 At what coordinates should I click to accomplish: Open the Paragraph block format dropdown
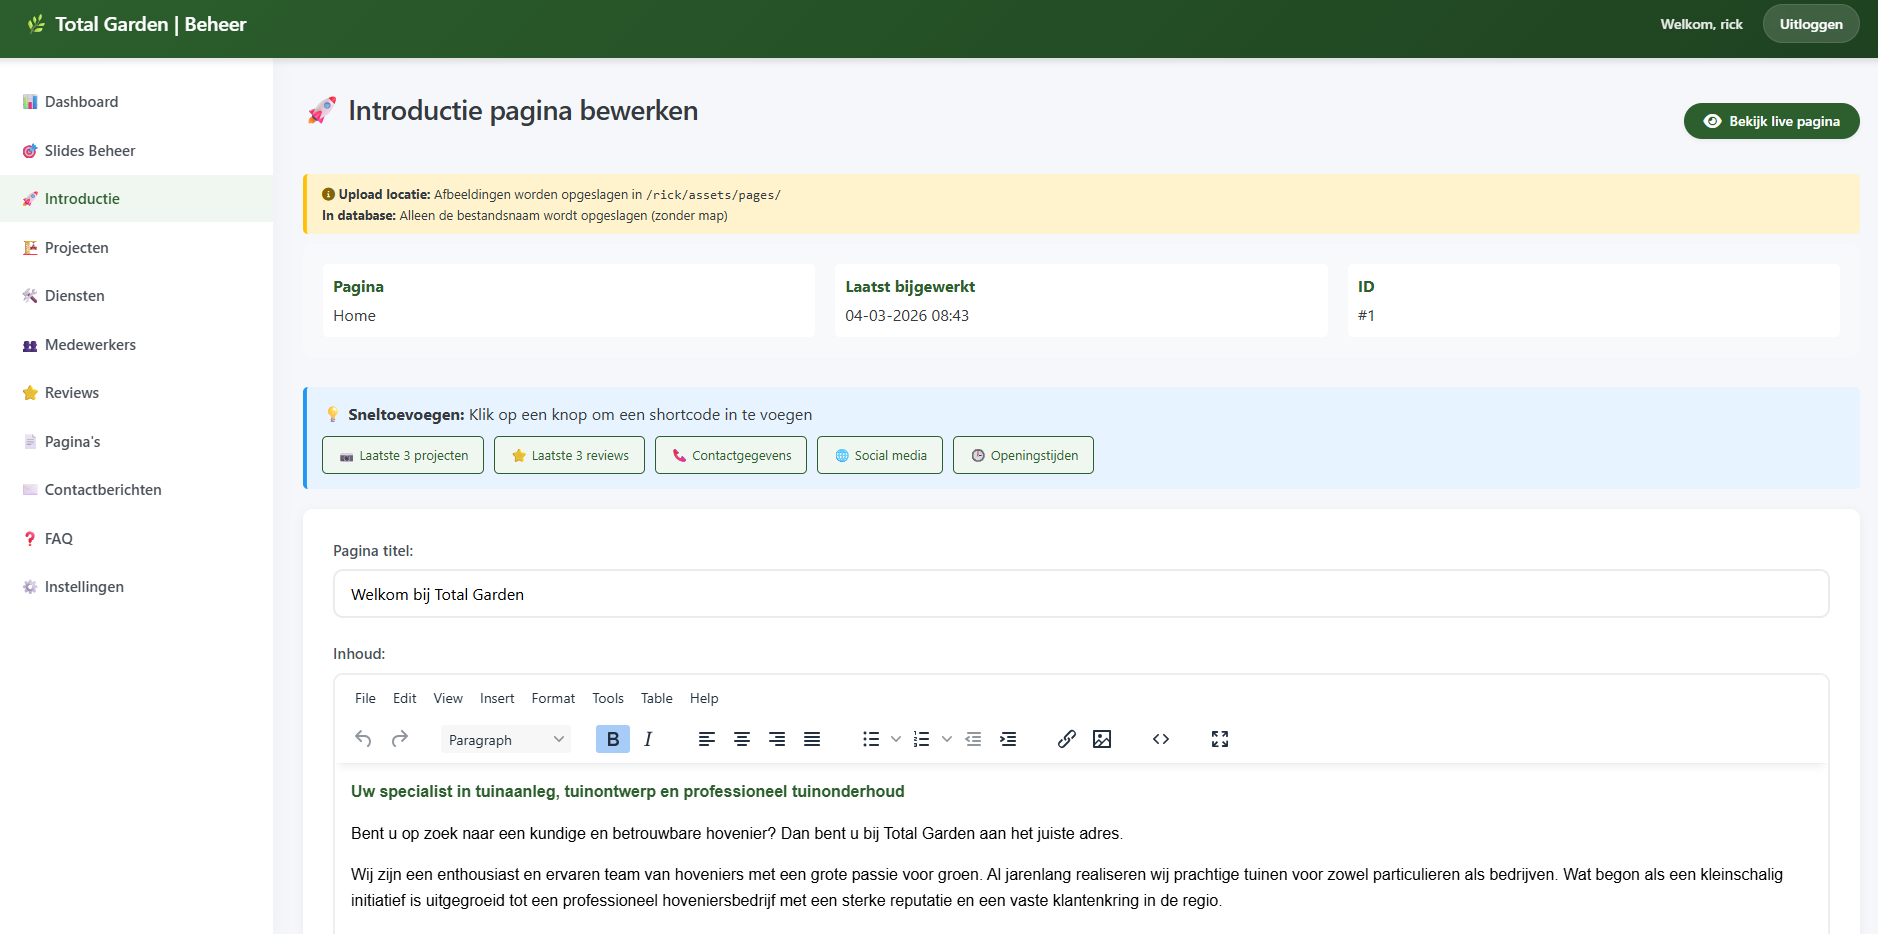click(x=506, y=739)
